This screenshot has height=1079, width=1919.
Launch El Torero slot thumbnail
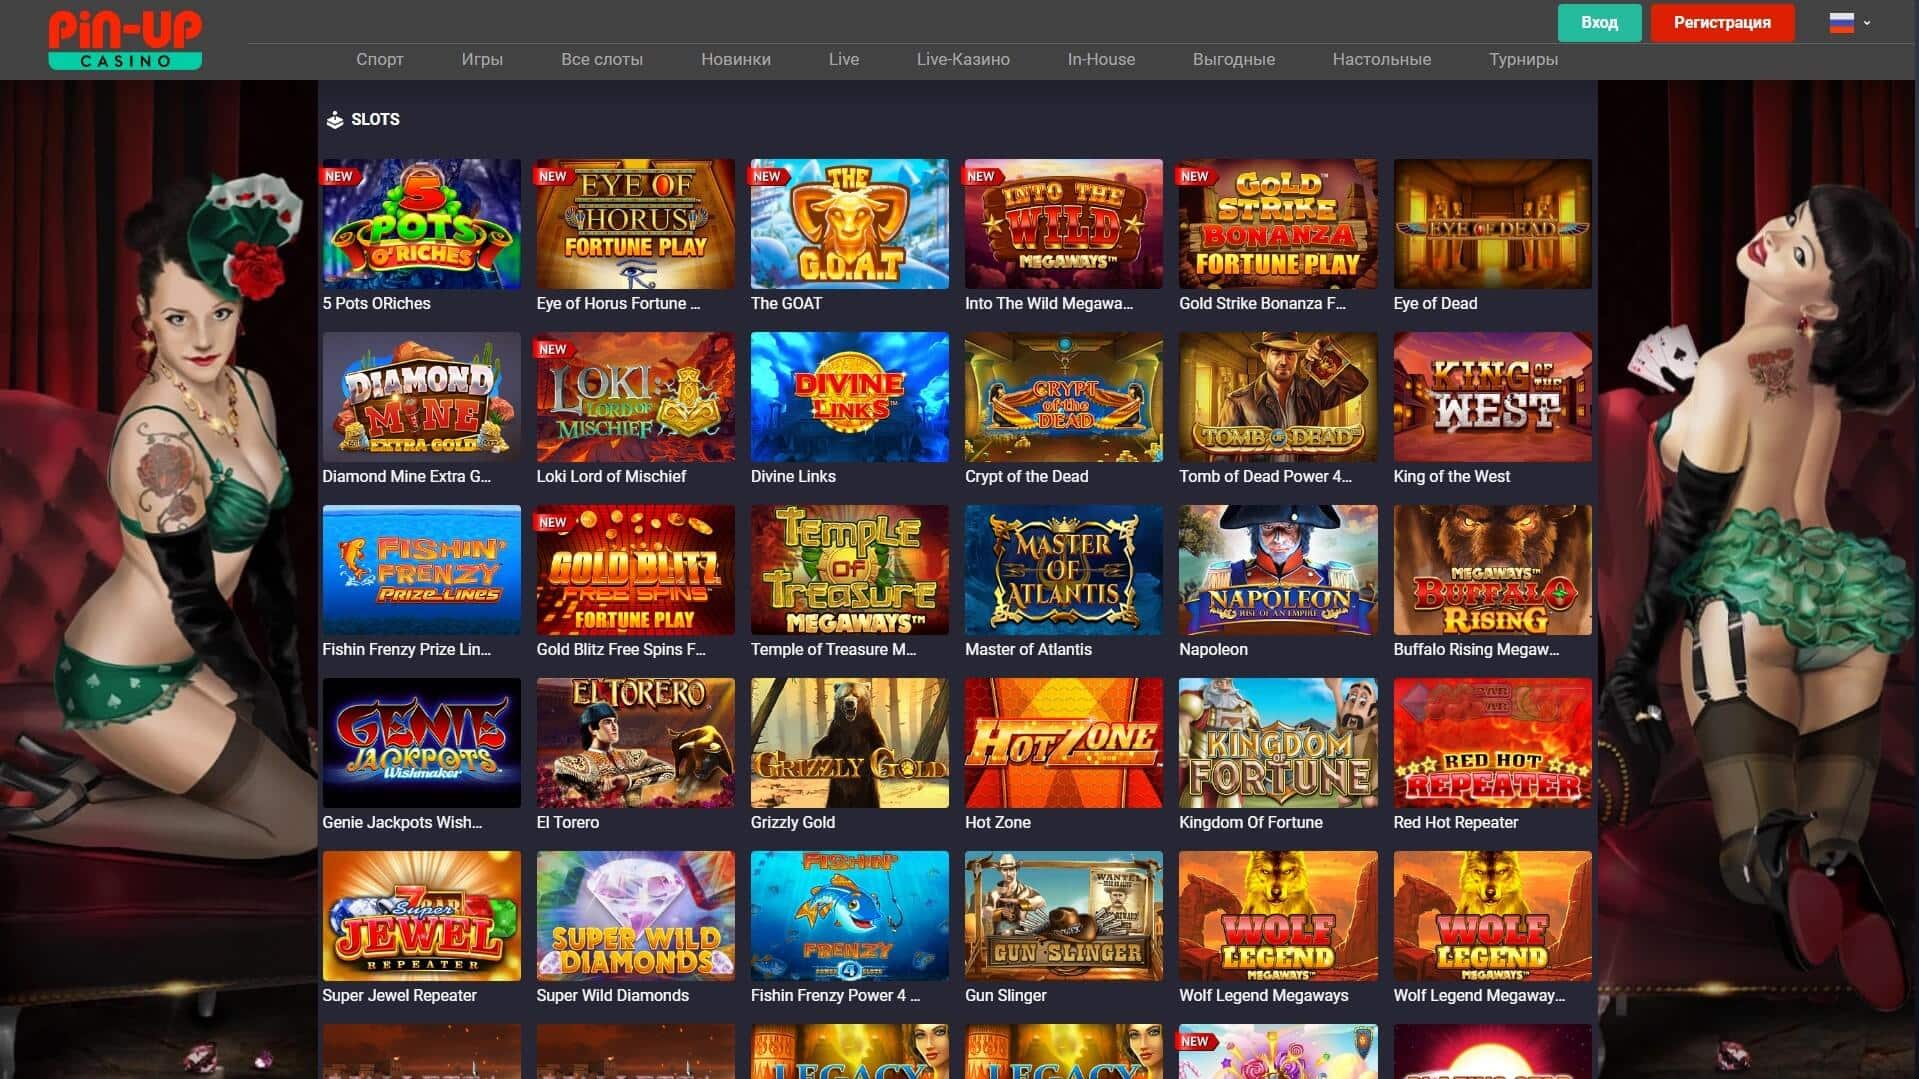click(x=635, y=743)
